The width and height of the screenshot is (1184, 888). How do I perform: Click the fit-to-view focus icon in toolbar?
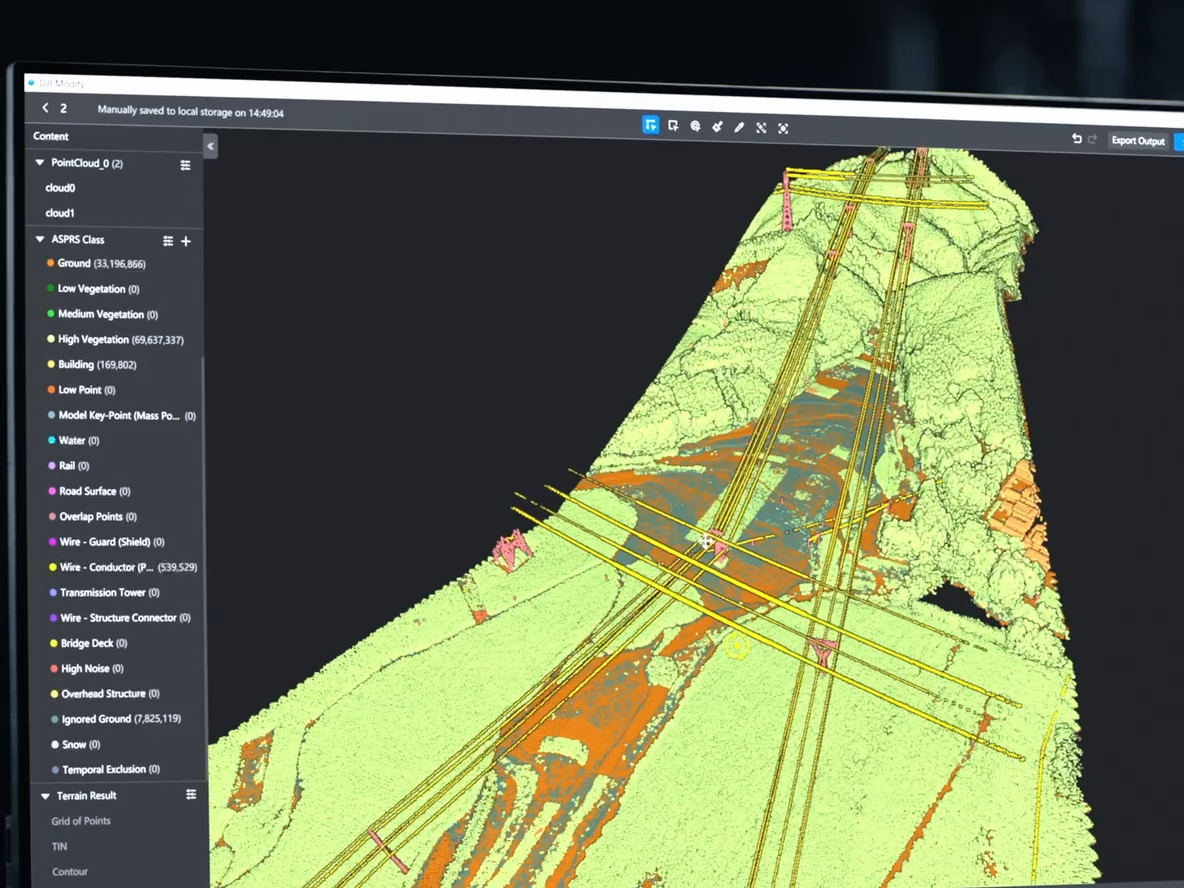(783, 128)
